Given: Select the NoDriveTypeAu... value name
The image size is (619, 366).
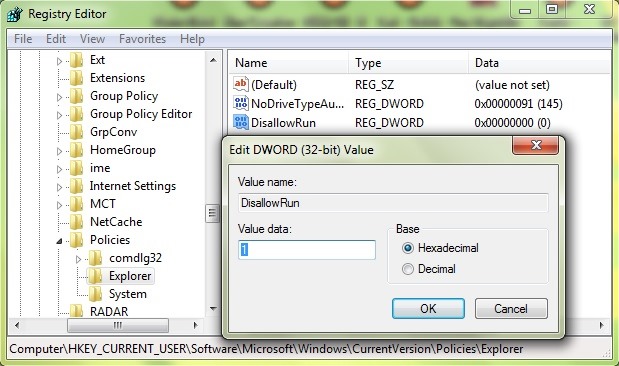Looking at the screenshot, I should coord(297,103).
